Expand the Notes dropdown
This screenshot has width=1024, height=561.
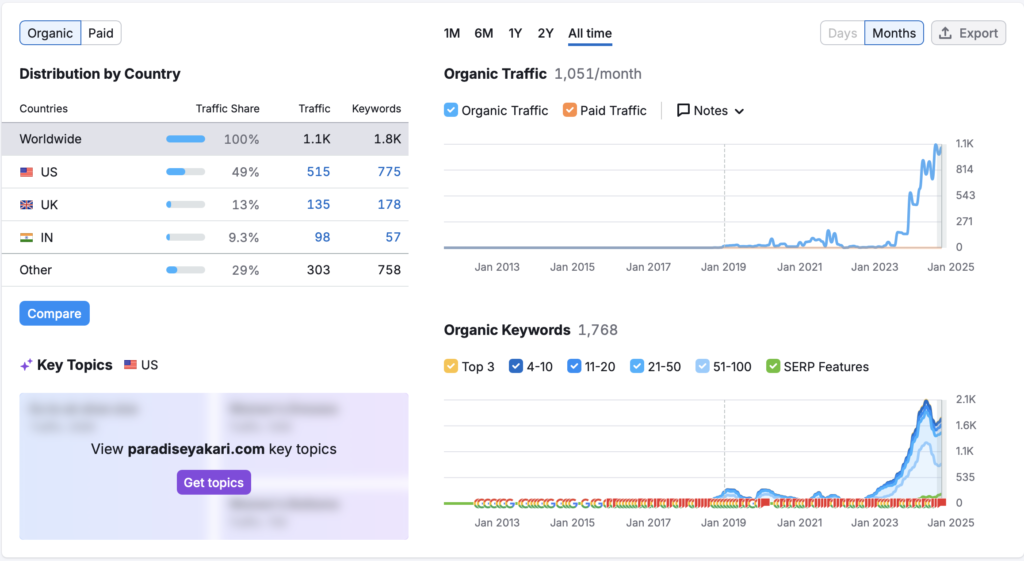pos(739,111)
